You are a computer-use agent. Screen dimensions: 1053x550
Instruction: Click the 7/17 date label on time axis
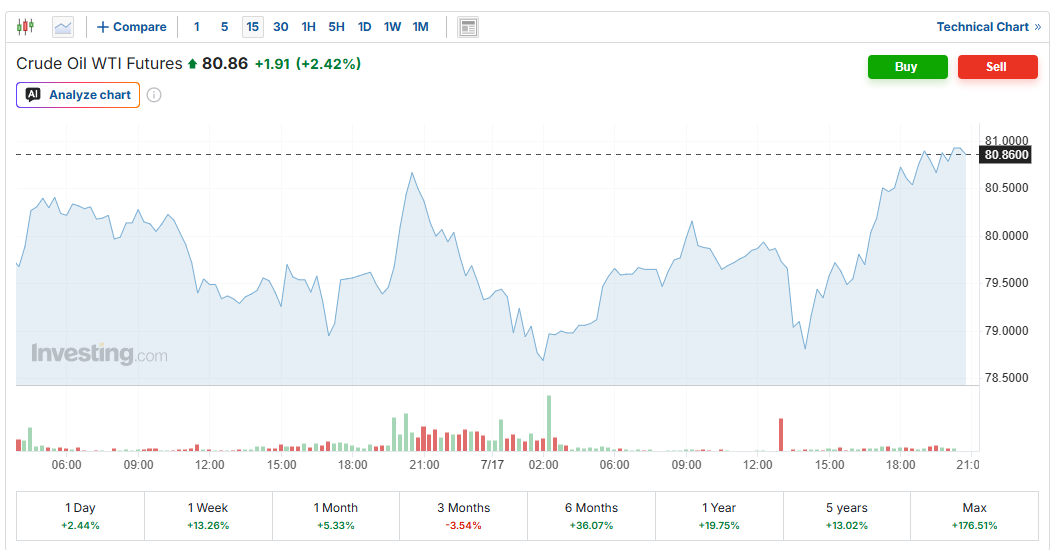coord(492,465)
